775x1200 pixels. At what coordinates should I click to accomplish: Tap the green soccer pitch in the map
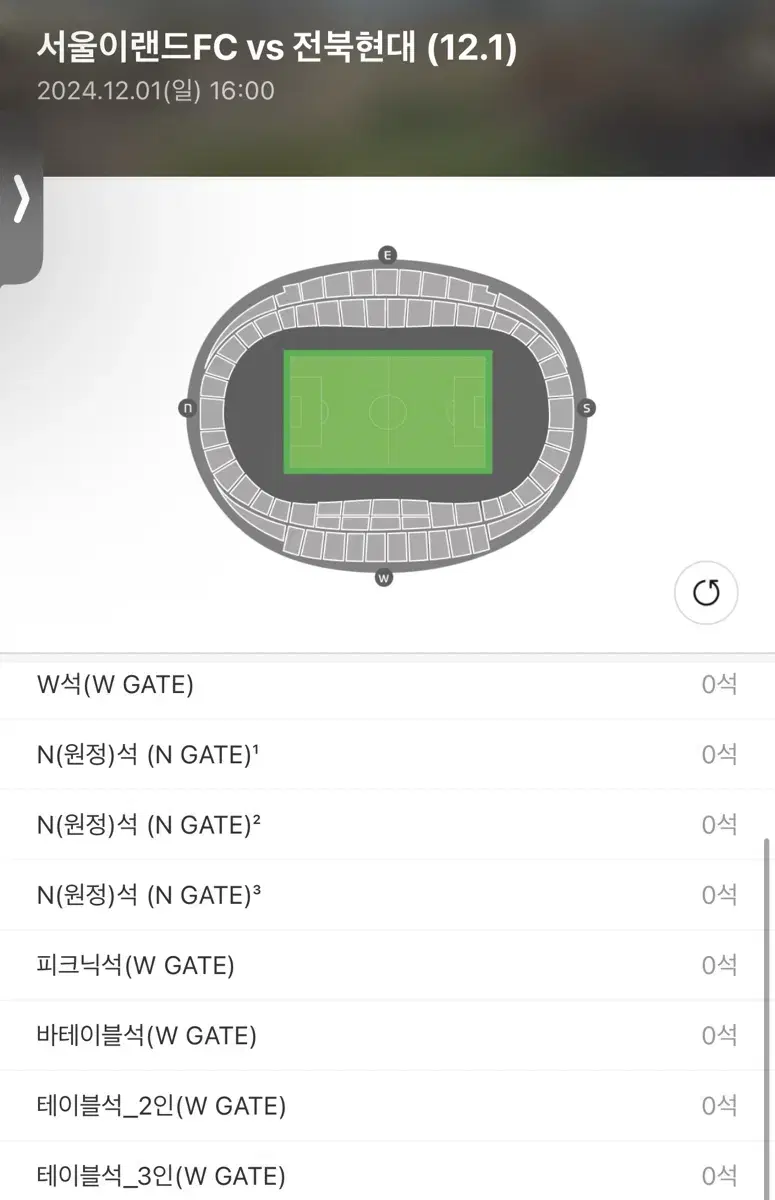click(388, 411)
